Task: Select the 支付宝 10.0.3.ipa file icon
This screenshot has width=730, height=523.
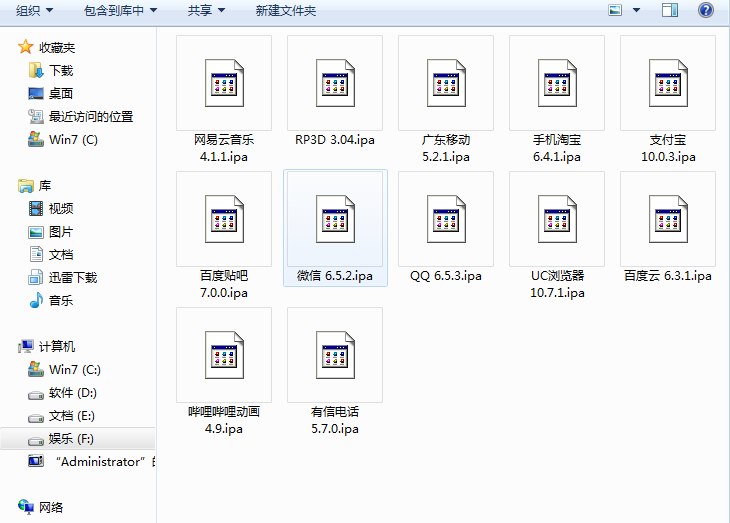Action: point(668,83)
